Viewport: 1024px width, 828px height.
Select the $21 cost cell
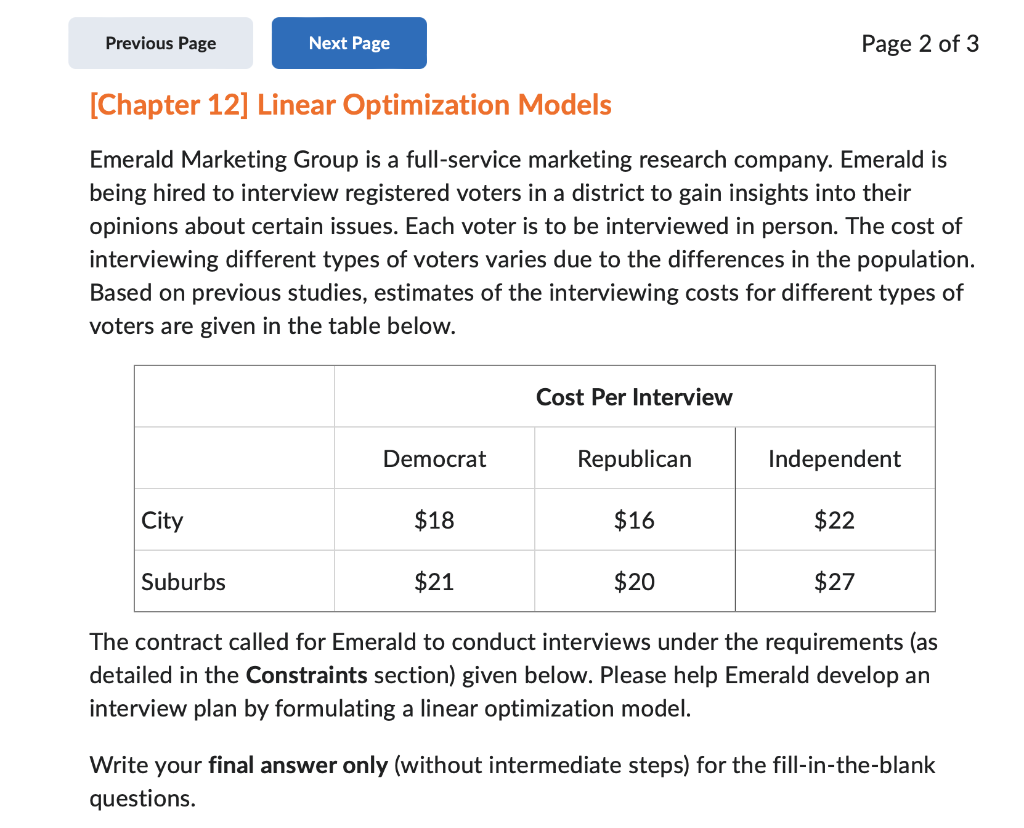434,581
